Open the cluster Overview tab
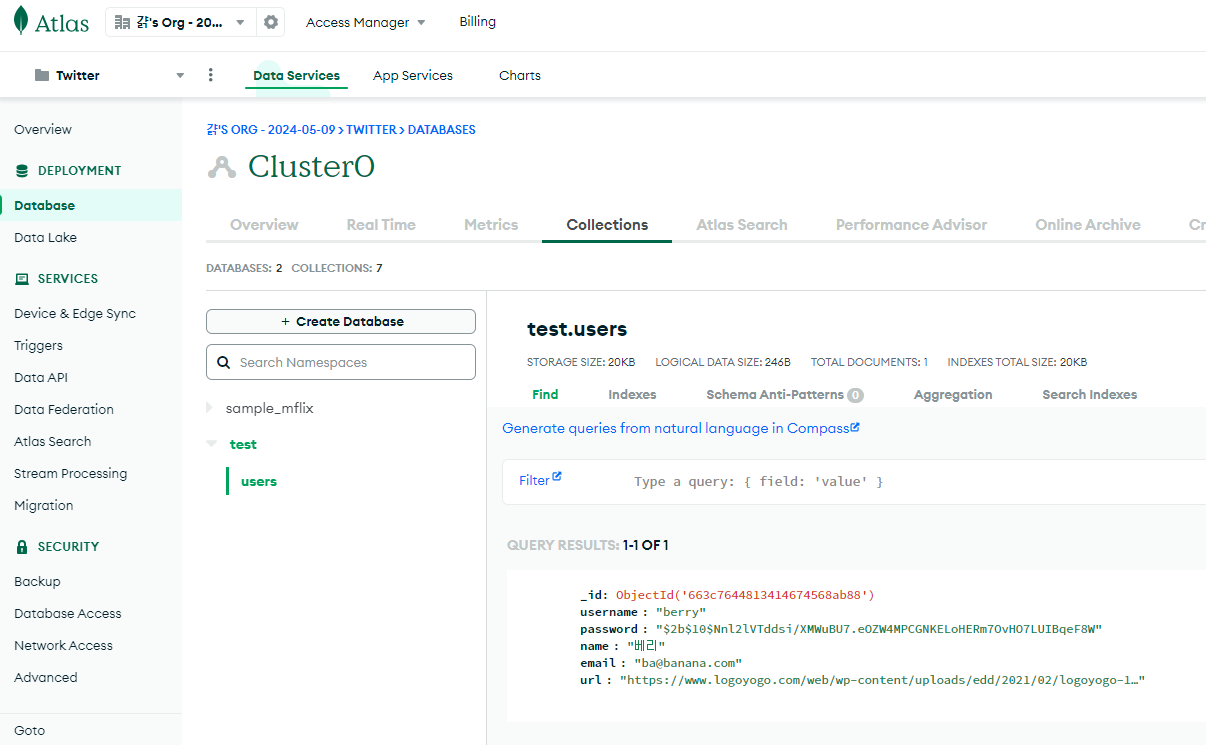 [x=264, y=225]
